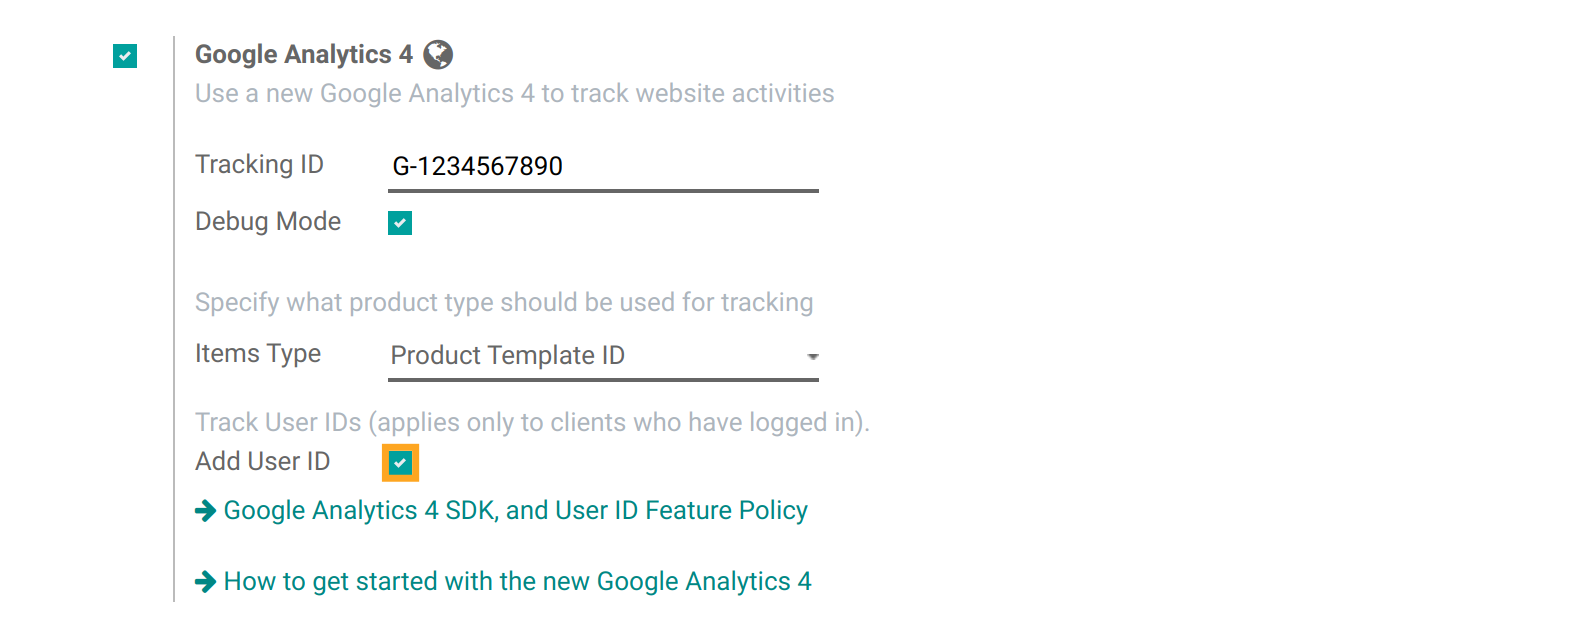Image resolution: width=1574 pixels, height=626 pixels.
Task: Click the Google Analytics 4 heading
Action: tap(304, 54)
